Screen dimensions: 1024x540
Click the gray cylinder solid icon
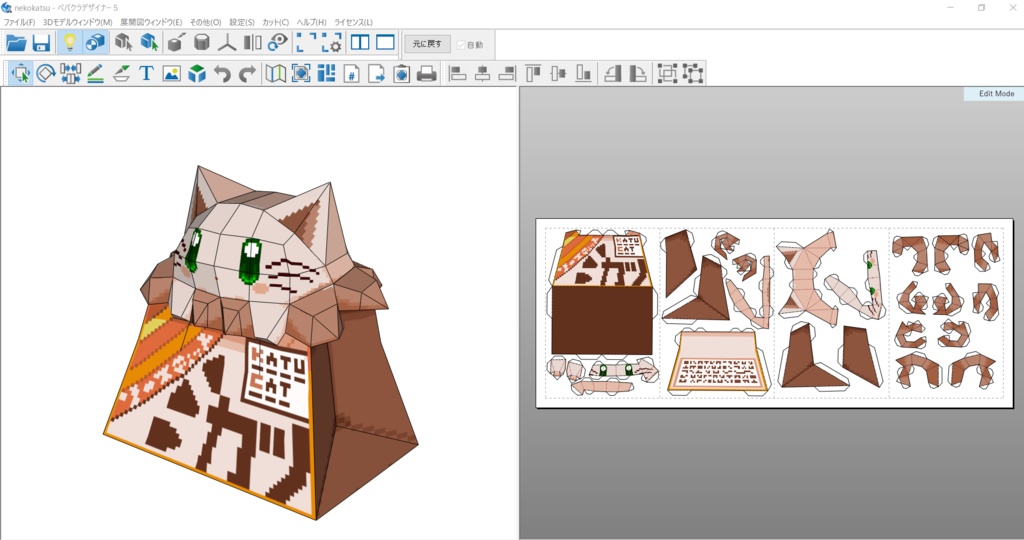point(202,43)
